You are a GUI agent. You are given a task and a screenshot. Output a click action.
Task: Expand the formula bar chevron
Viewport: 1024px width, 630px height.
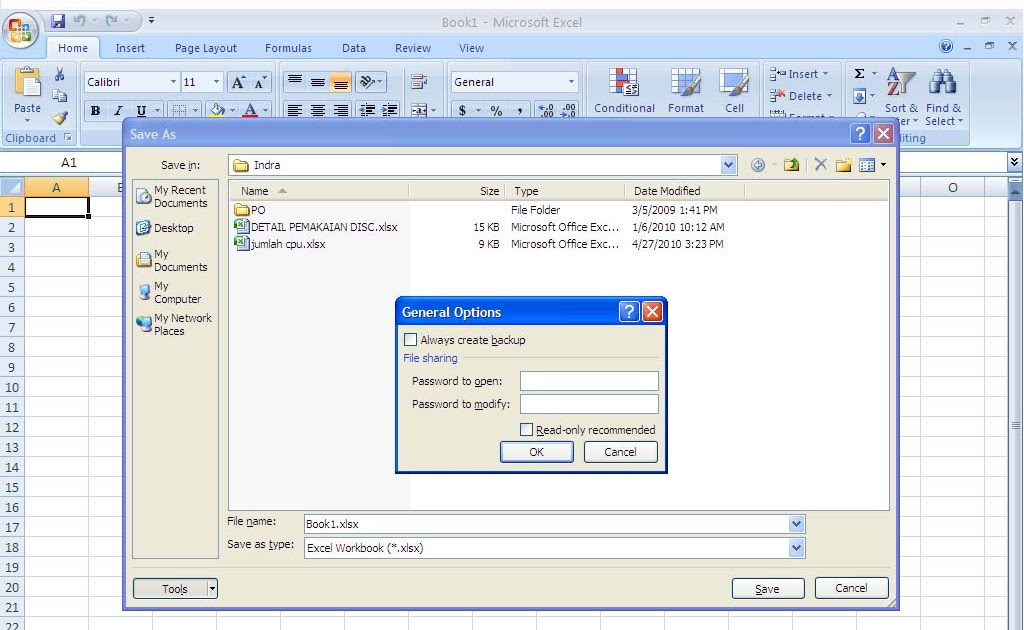click(x=1014, y=161)
